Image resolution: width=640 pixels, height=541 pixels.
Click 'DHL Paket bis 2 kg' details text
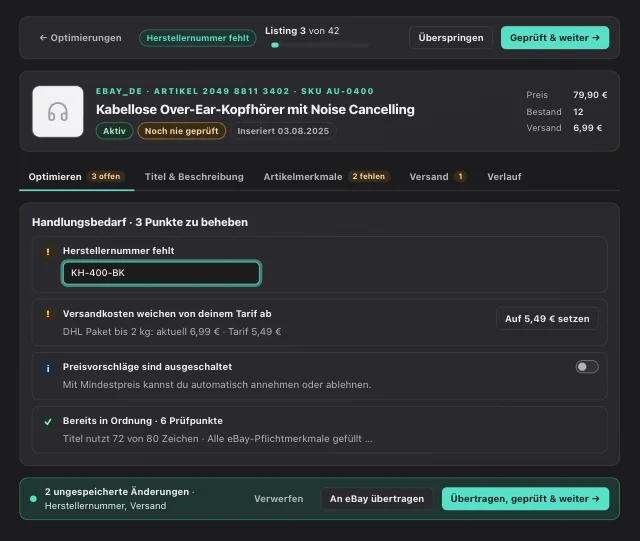172,332
